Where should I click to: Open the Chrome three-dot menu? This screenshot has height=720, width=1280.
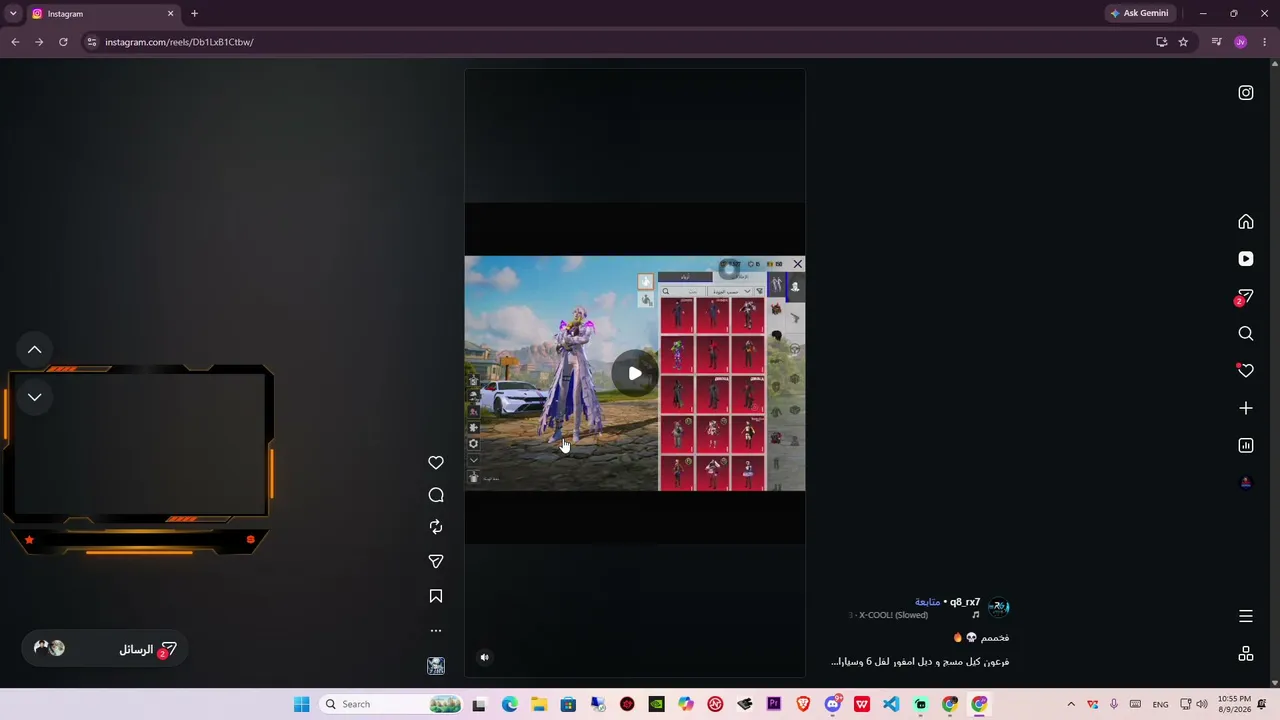[1264, 42]
